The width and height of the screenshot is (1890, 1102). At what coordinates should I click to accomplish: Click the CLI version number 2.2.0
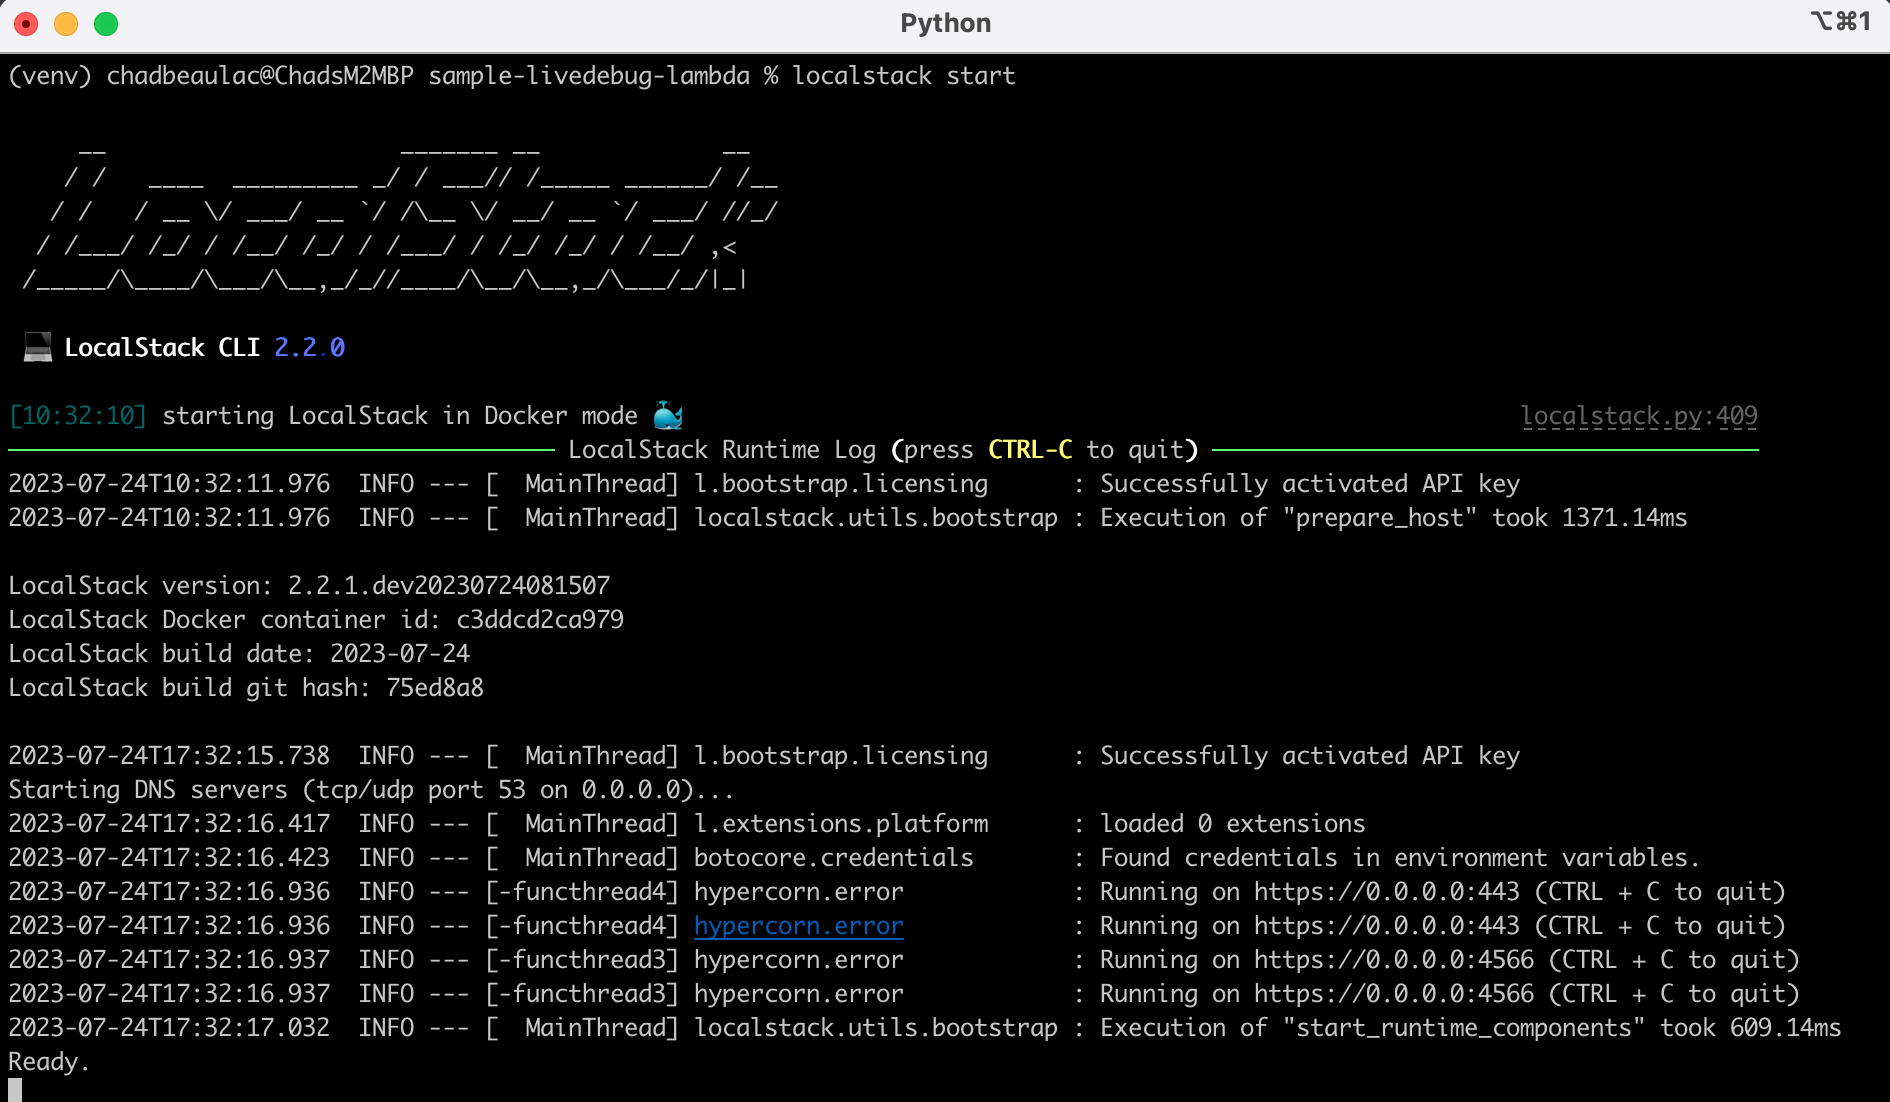point(309,347)
